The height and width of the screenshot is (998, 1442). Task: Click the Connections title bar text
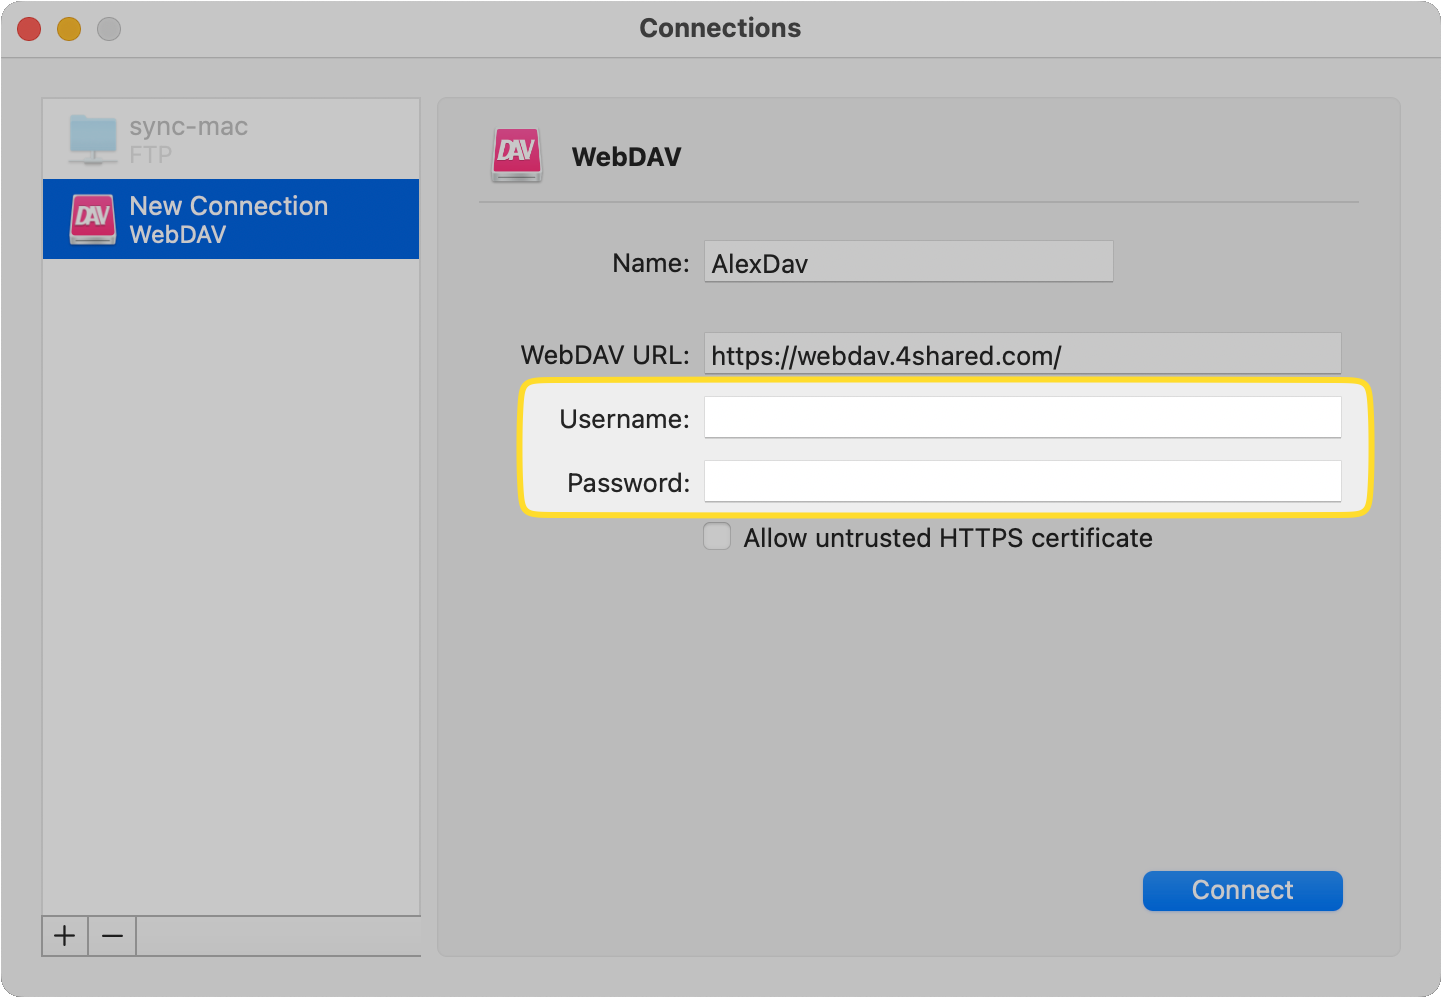[720, 28]
